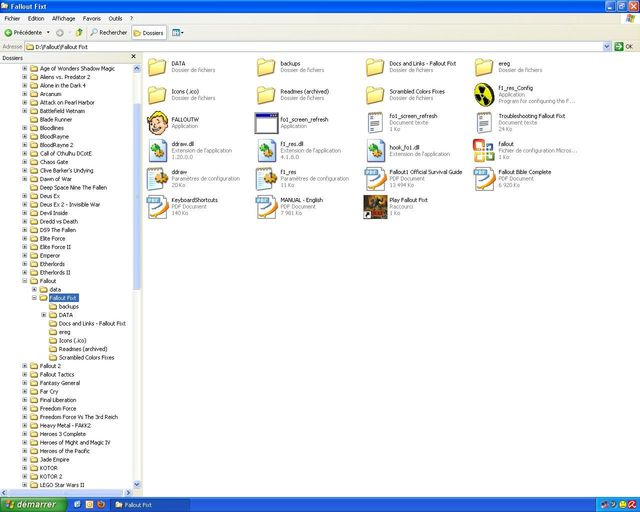Open the KeyboardShortcuts PDF document

(x=158, y=207)
